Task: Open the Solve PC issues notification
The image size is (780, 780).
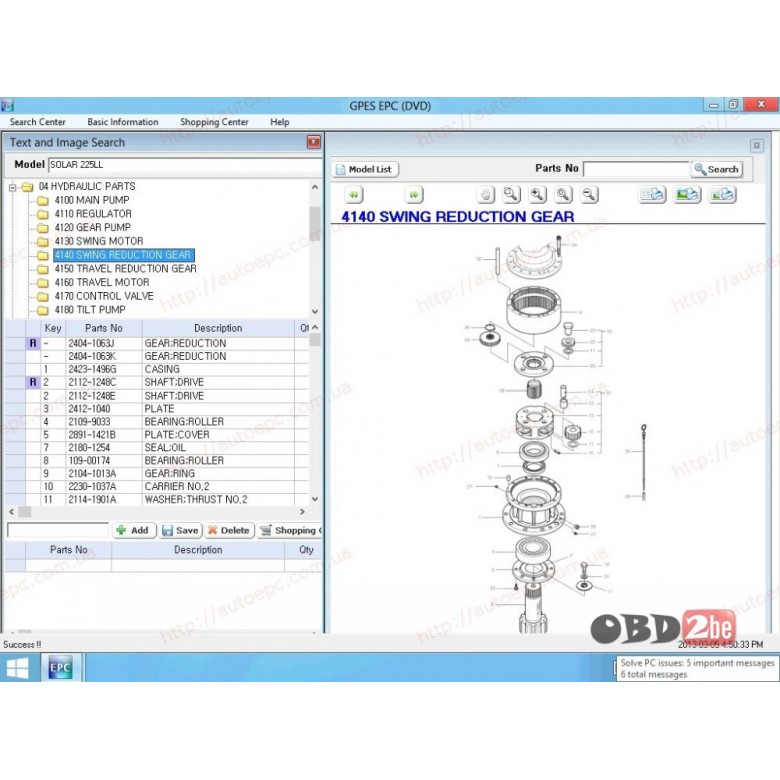Action: pyautogui.click(x=697, y=669)
